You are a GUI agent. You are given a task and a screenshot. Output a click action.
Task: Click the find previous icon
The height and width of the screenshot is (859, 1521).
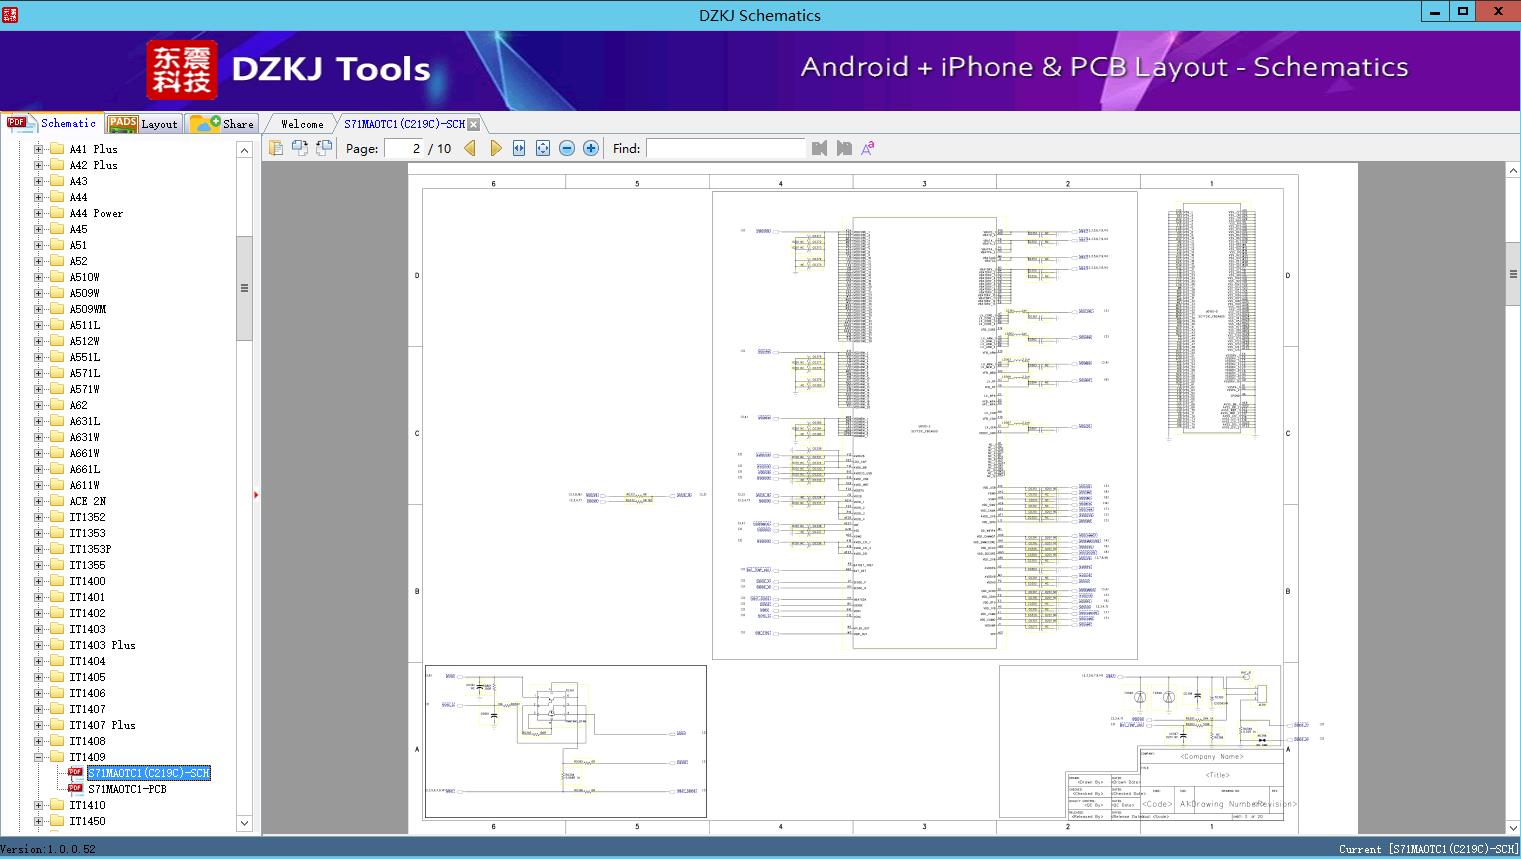pos(820,148)
